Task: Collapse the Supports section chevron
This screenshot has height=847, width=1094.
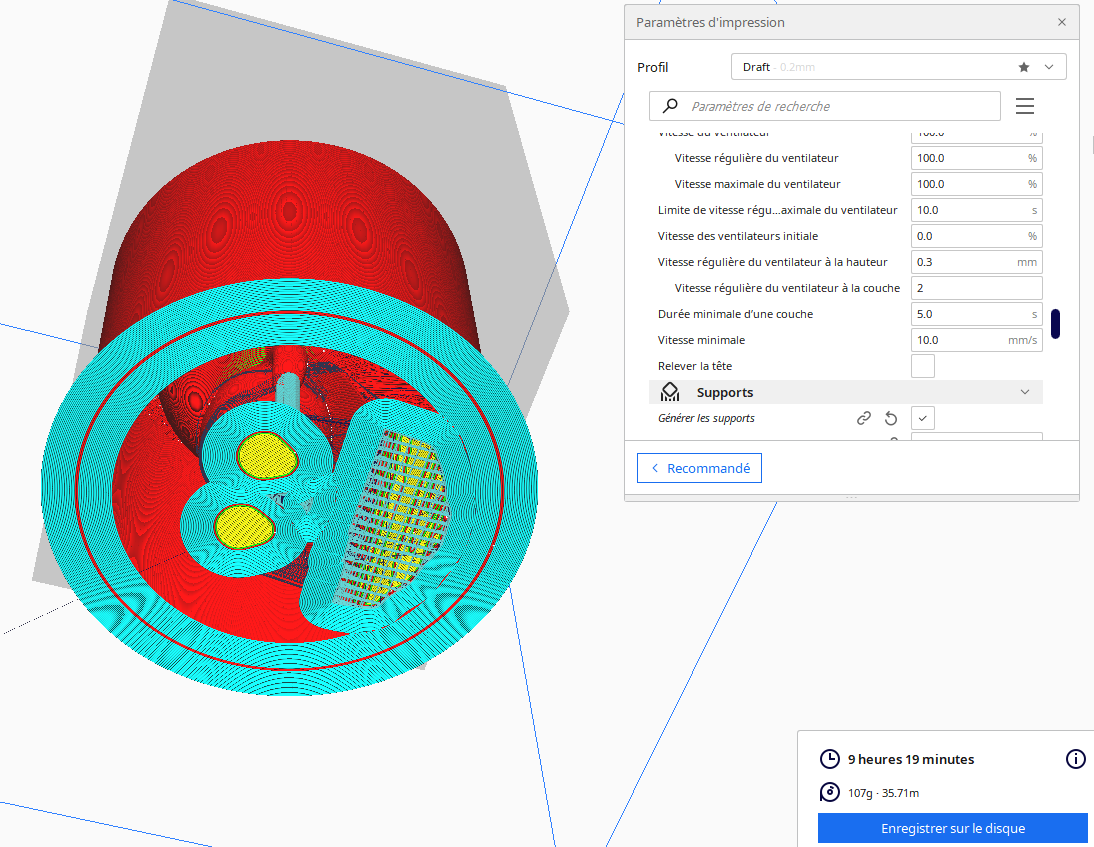Action: 1024,392
